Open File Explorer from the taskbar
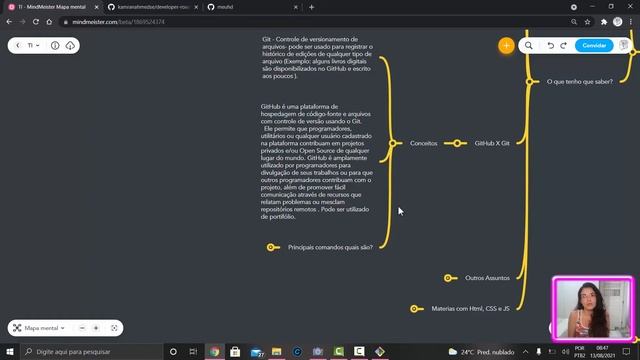640x360 pixels. click(x=277, y=351)
